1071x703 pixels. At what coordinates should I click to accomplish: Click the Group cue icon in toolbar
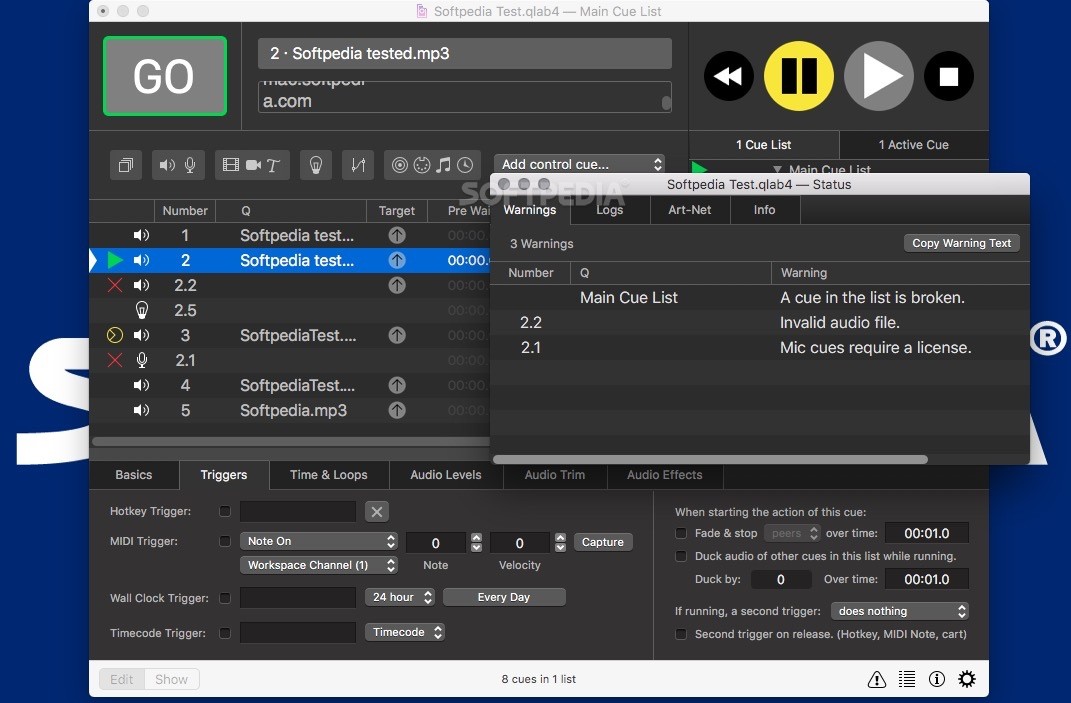(x=126, y=165)
